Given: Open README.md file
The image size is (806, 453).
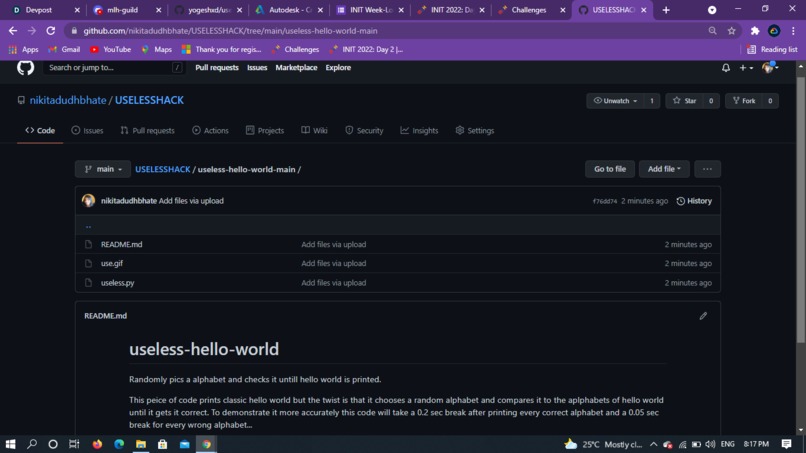Looking at the screenshot, I should [121, 244].
